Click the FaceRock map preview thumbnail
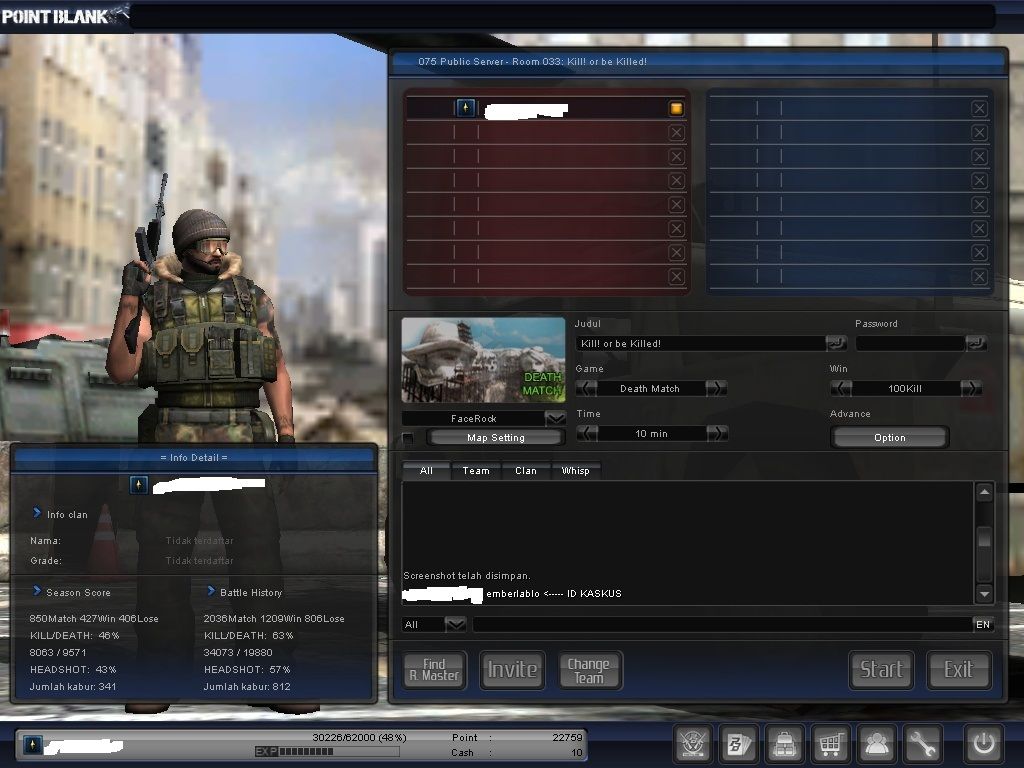The image size is (1024, 768). (483, 360)
